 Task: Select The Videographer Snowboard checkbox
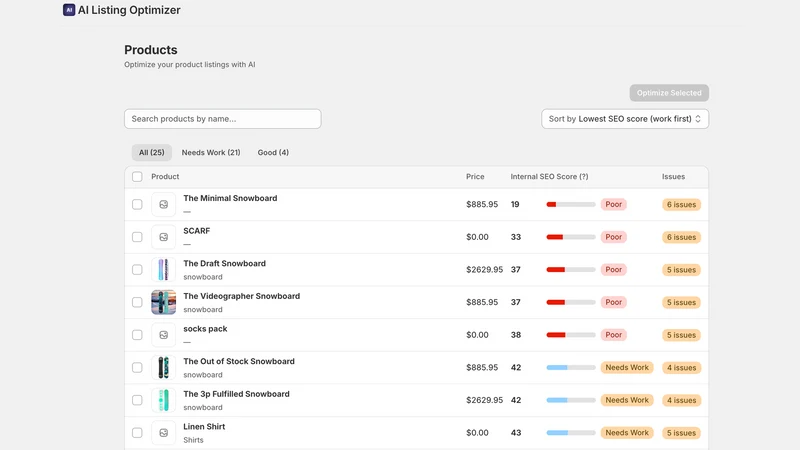coord(137,303)
